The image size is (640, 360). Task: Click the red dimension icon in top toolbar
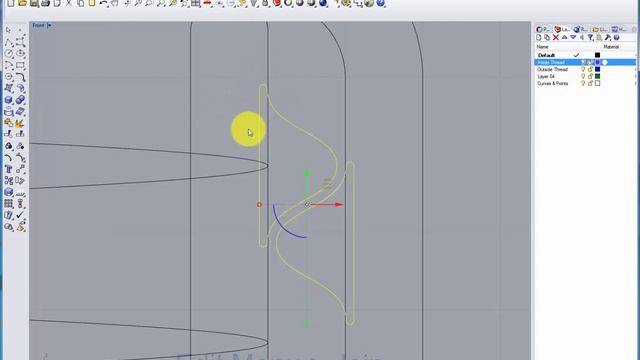click(x=207, y=3)
